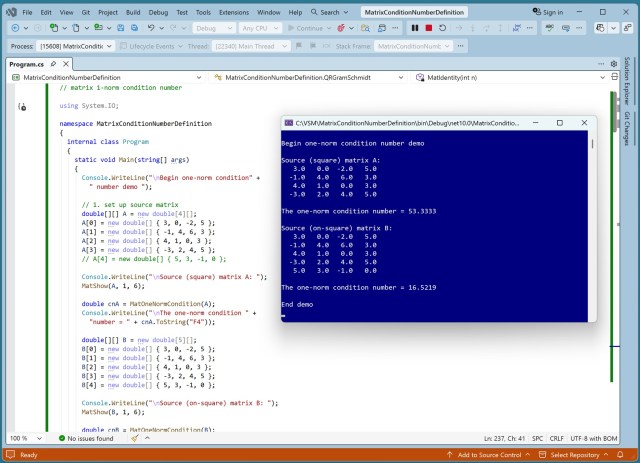This screenshot has width=640, height=463.
Task: Click the Stop Debugging red square icon
Action: (x=428, y=28)
